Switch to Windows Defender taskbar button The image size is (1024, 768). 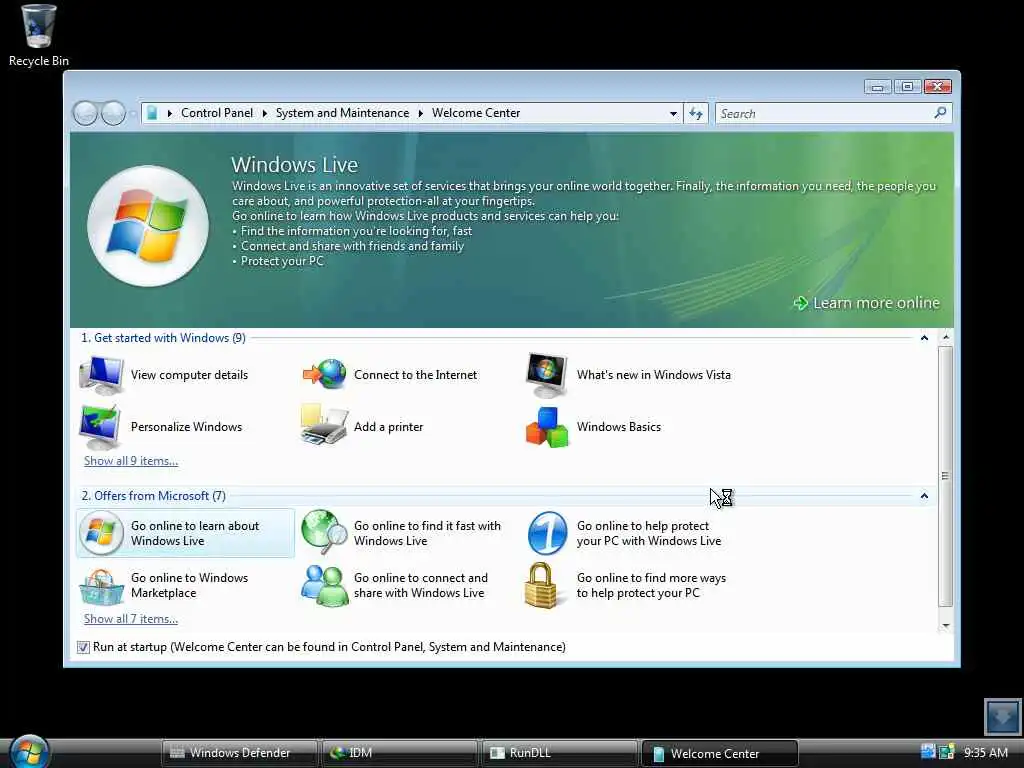[x=239, y=753]
